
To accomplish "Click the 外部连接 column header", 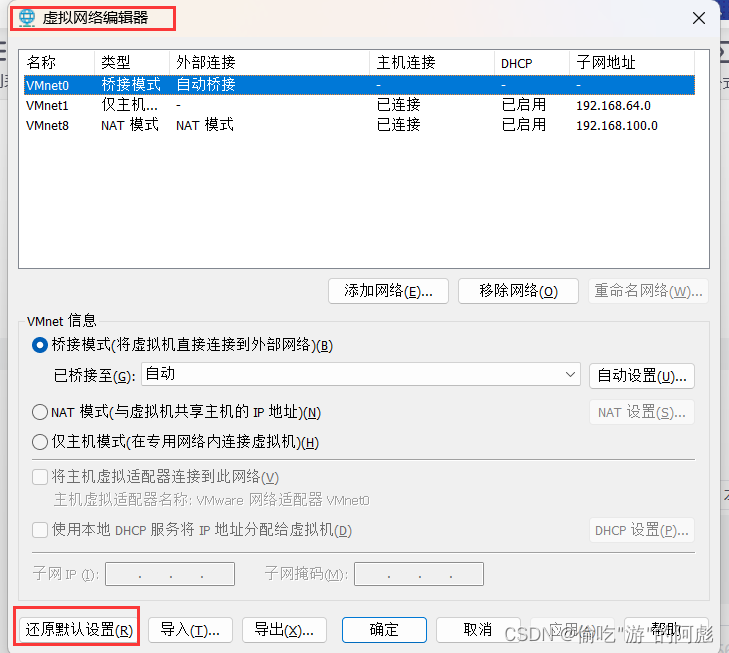I will point(270,62).
